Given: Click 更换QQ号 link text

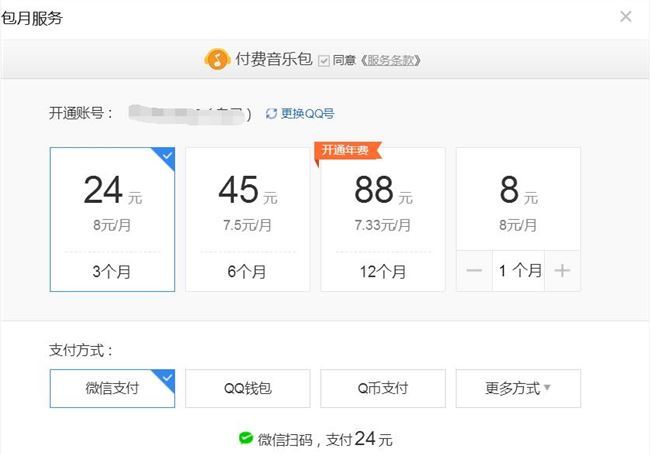Looking at the screenshot, I should (308, 113).
